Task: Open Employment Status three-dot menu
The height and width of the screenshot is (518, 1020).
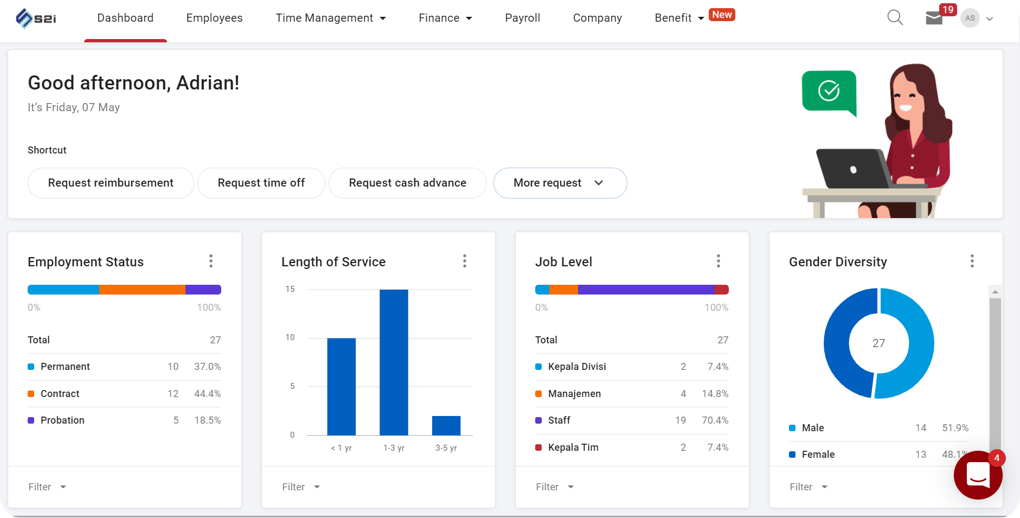Action: tap(211, 261)
